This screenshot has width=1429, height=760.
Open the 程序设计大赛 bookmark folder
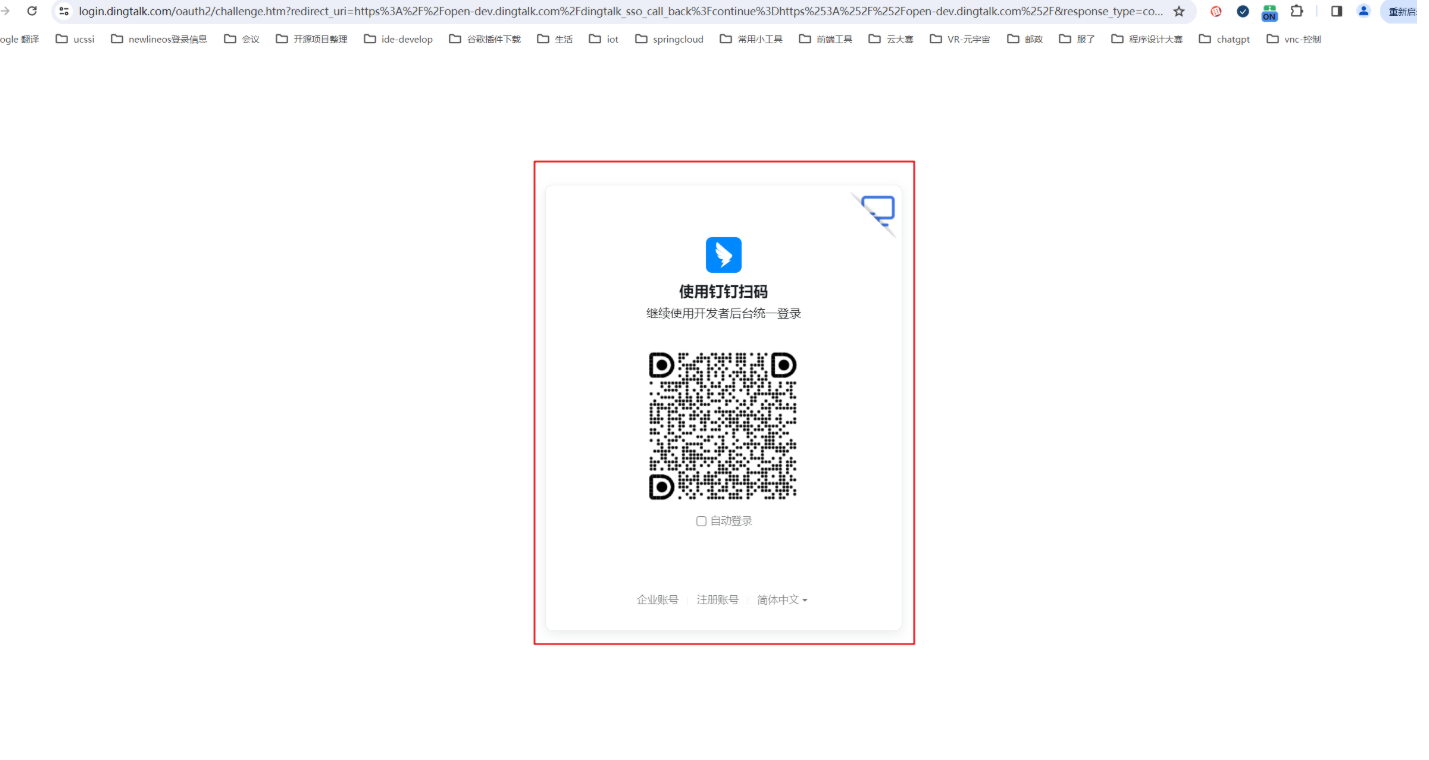coord(1147,39)
